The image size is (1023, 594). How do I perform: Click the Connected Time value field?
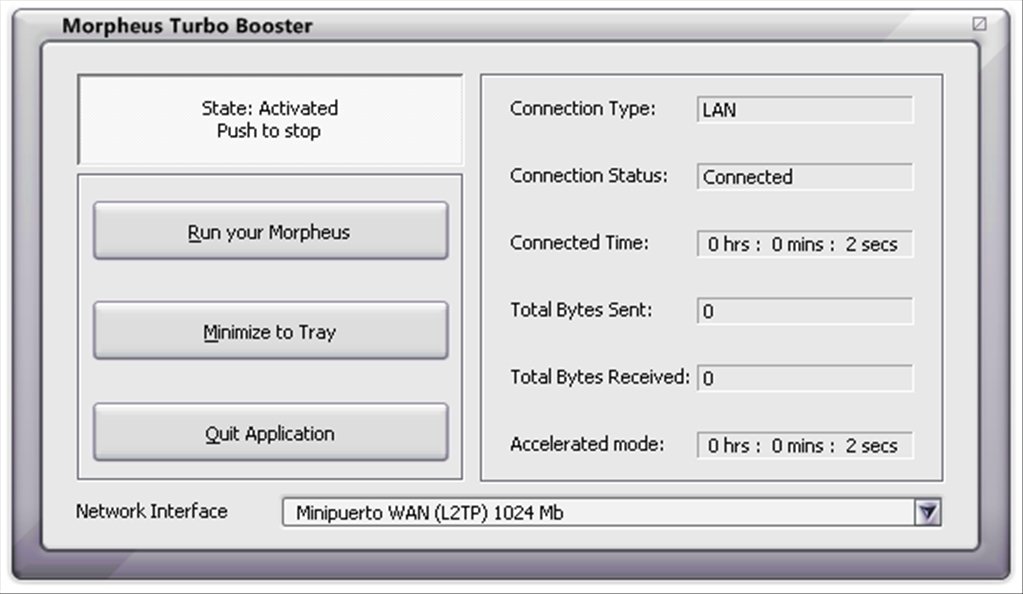(804, 244)
